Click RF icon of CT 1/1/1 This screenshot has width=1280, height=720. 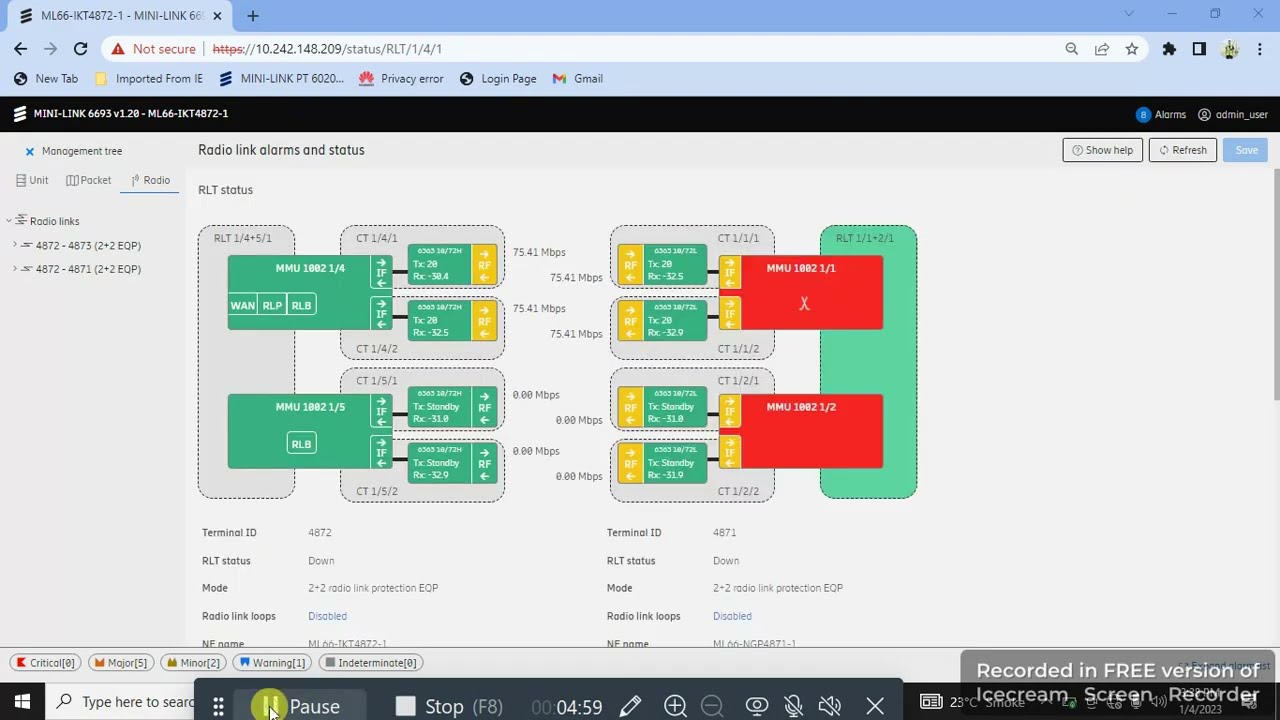[630, 266]
